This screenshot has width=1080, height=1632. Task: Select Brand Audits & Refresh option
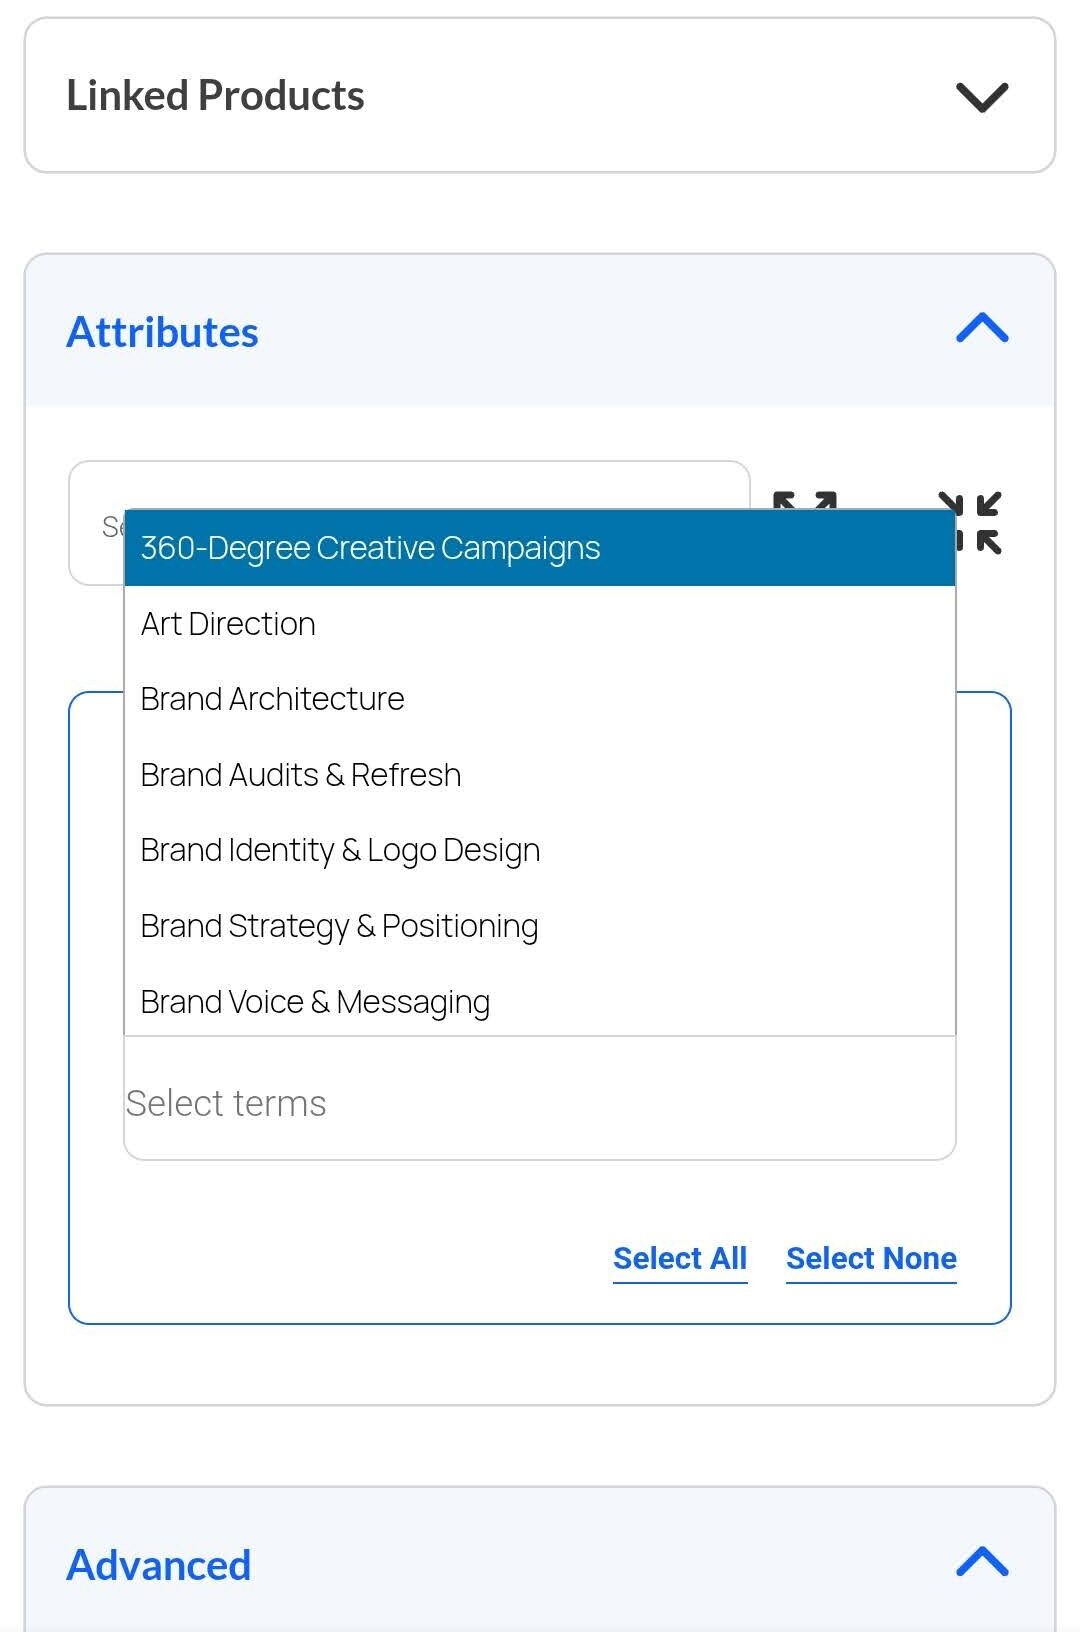click(300, 775)
